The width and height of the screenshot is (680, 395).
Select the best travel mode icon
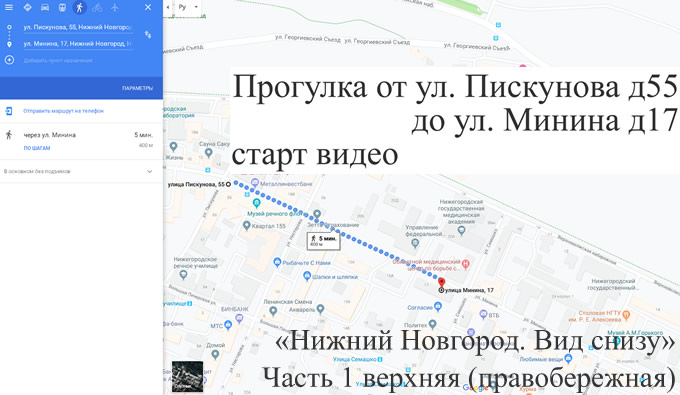click(x=27, y=7)
